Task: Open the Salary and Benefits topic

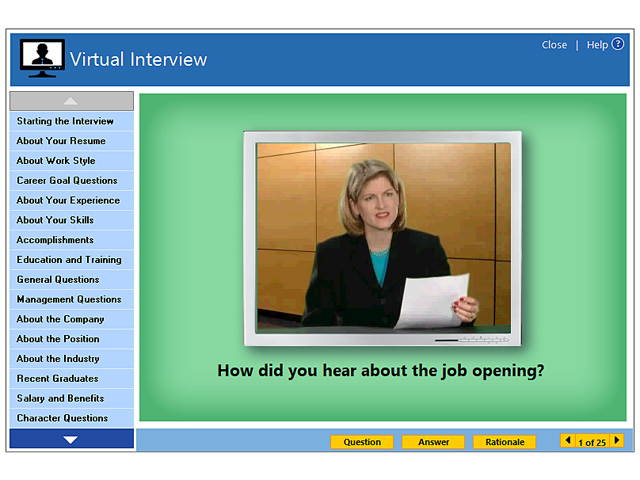Action: (60, 398)
